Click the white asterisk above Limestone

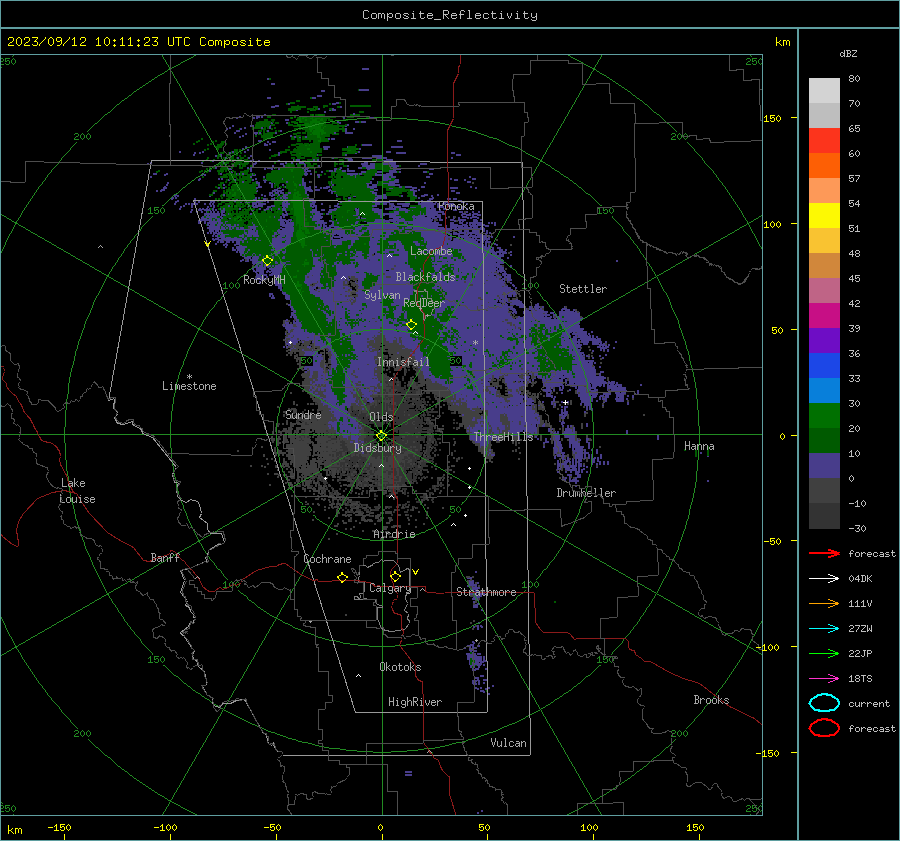click(189, 377)
